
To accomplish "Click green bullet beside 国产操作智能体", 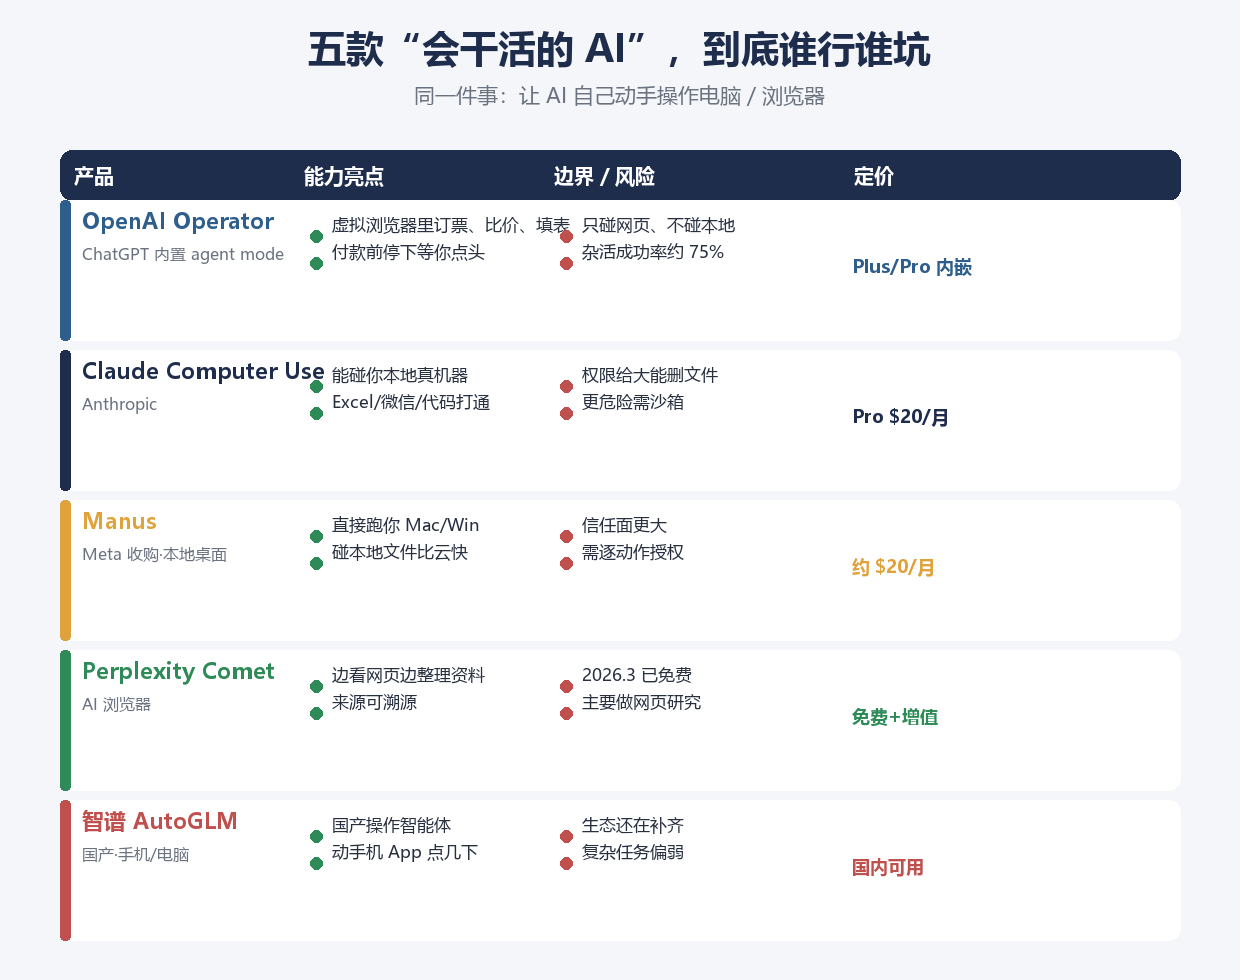I will tap(316, 836).
